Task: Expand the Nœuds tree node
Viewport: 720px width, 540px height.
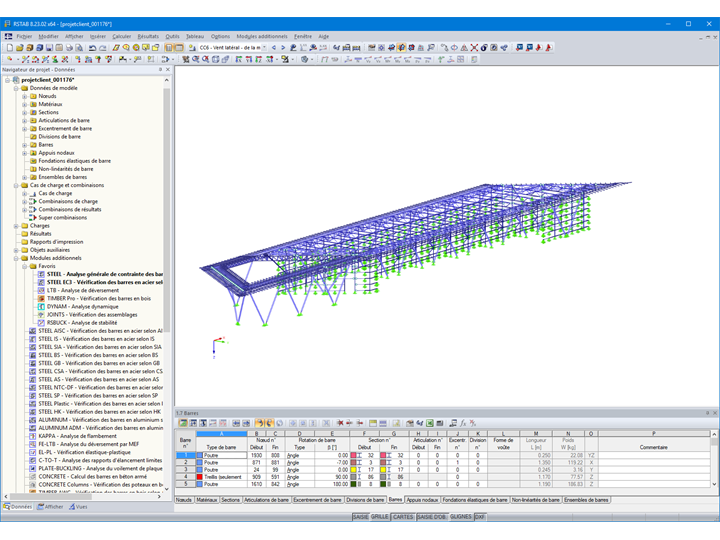Action: coord(25,96)
